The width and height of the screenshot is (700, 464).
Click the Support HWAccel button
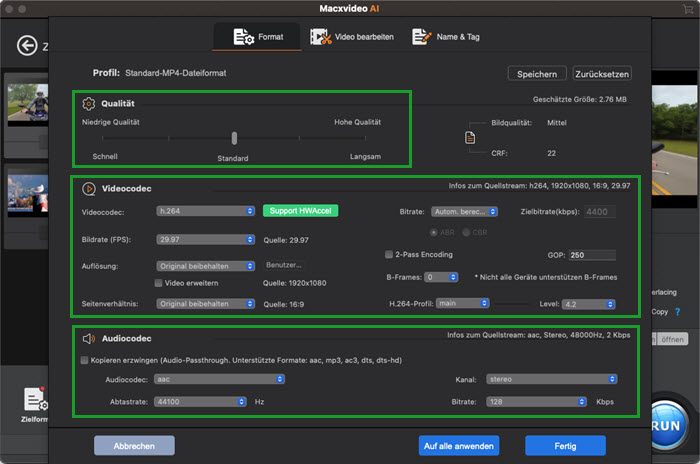(x=300, y=211)
